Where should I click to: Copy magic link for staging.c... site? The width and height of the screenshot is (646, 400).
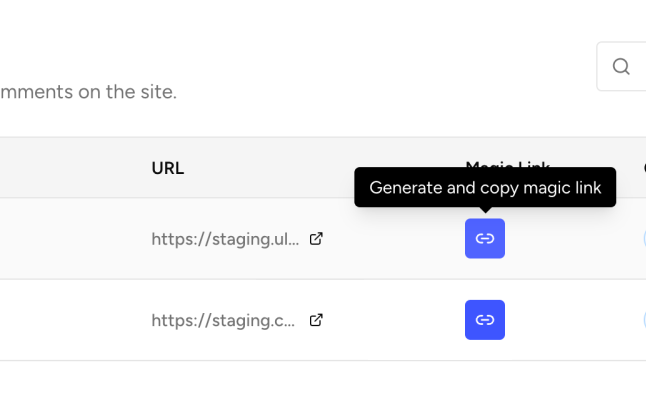click(485, 320)
